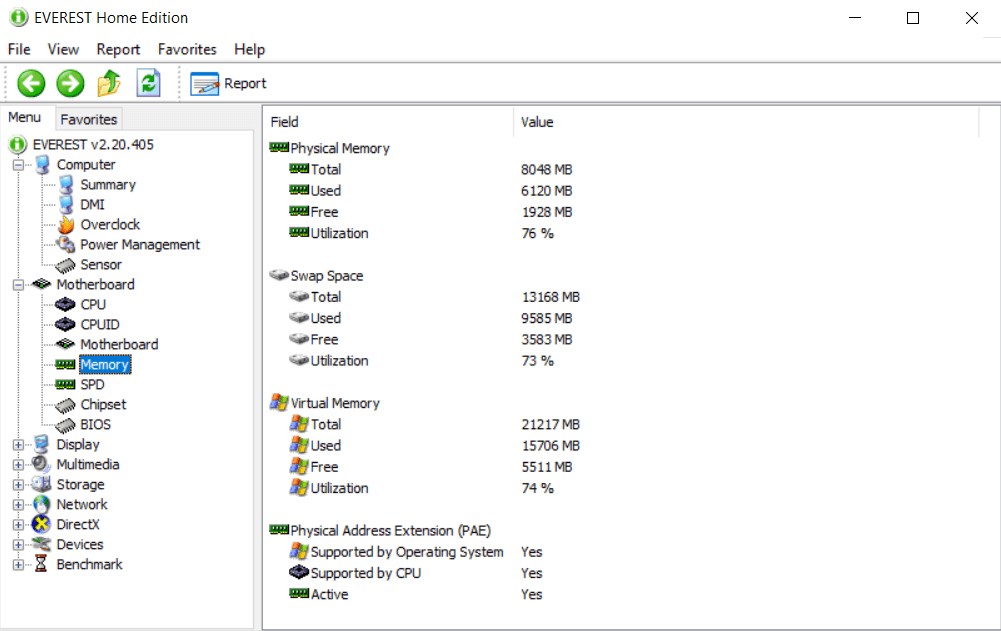
Task: Click the green back navigation arrow
Action: click(31, 83)
